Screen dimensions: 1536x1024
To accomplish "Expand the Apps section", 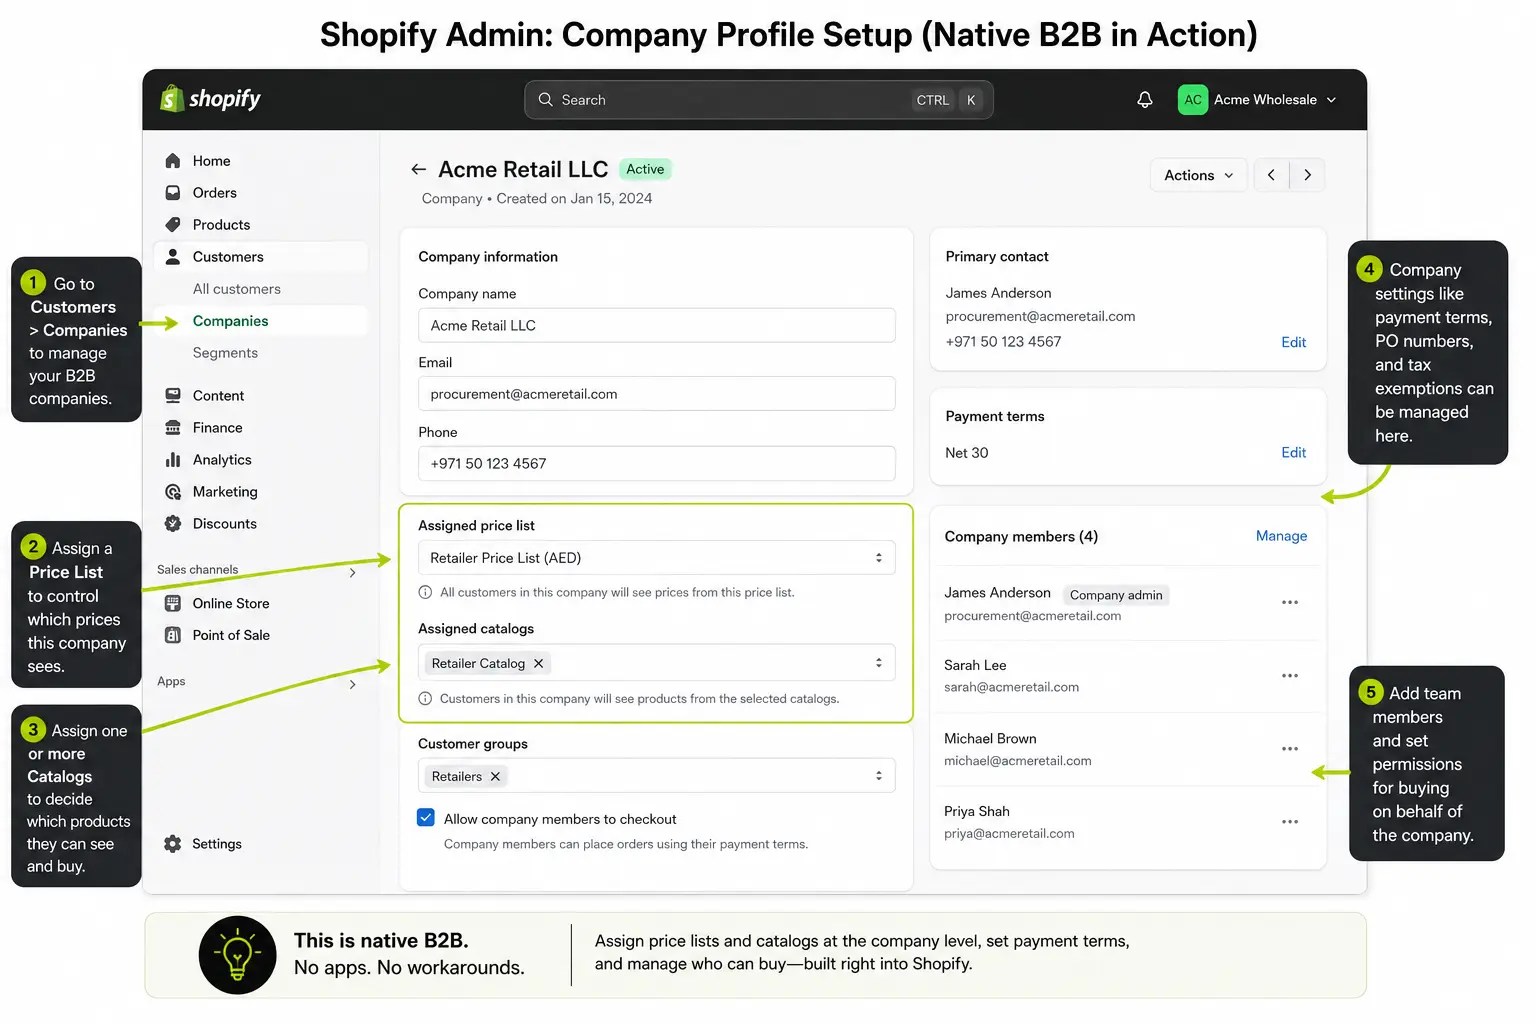I will [352, 685].
